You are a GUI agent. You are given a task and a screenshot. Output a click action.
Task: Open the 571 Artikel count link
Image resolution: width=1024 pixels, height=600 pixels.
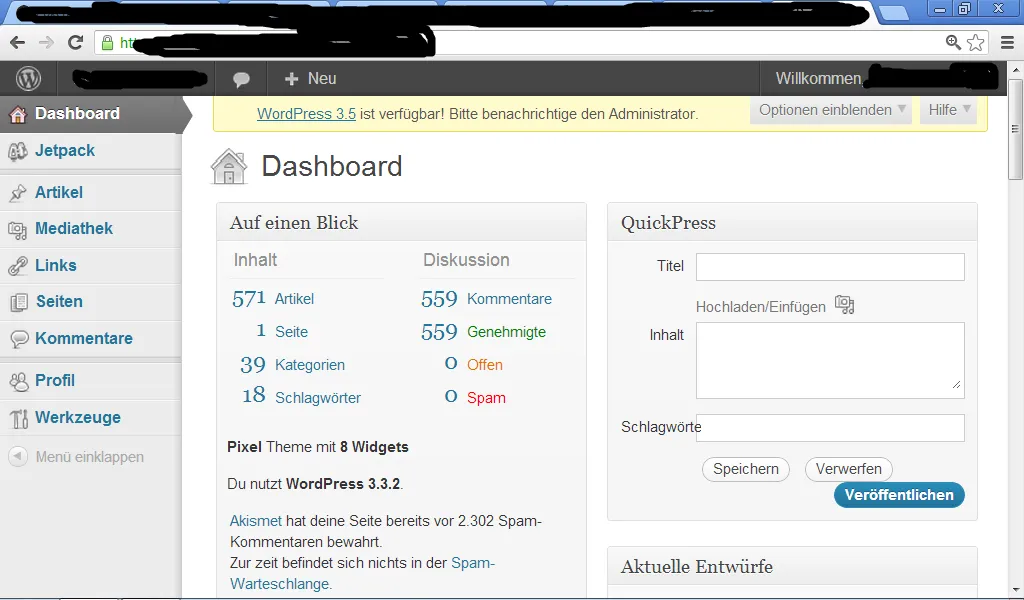[249, 299]
